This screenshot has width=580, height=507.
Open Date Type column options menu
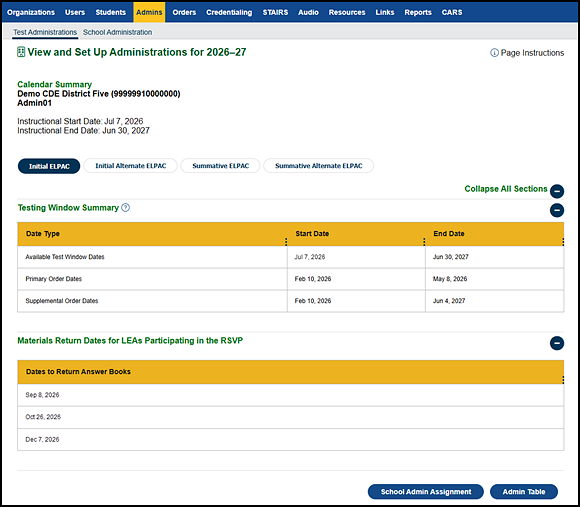[286, 242]
